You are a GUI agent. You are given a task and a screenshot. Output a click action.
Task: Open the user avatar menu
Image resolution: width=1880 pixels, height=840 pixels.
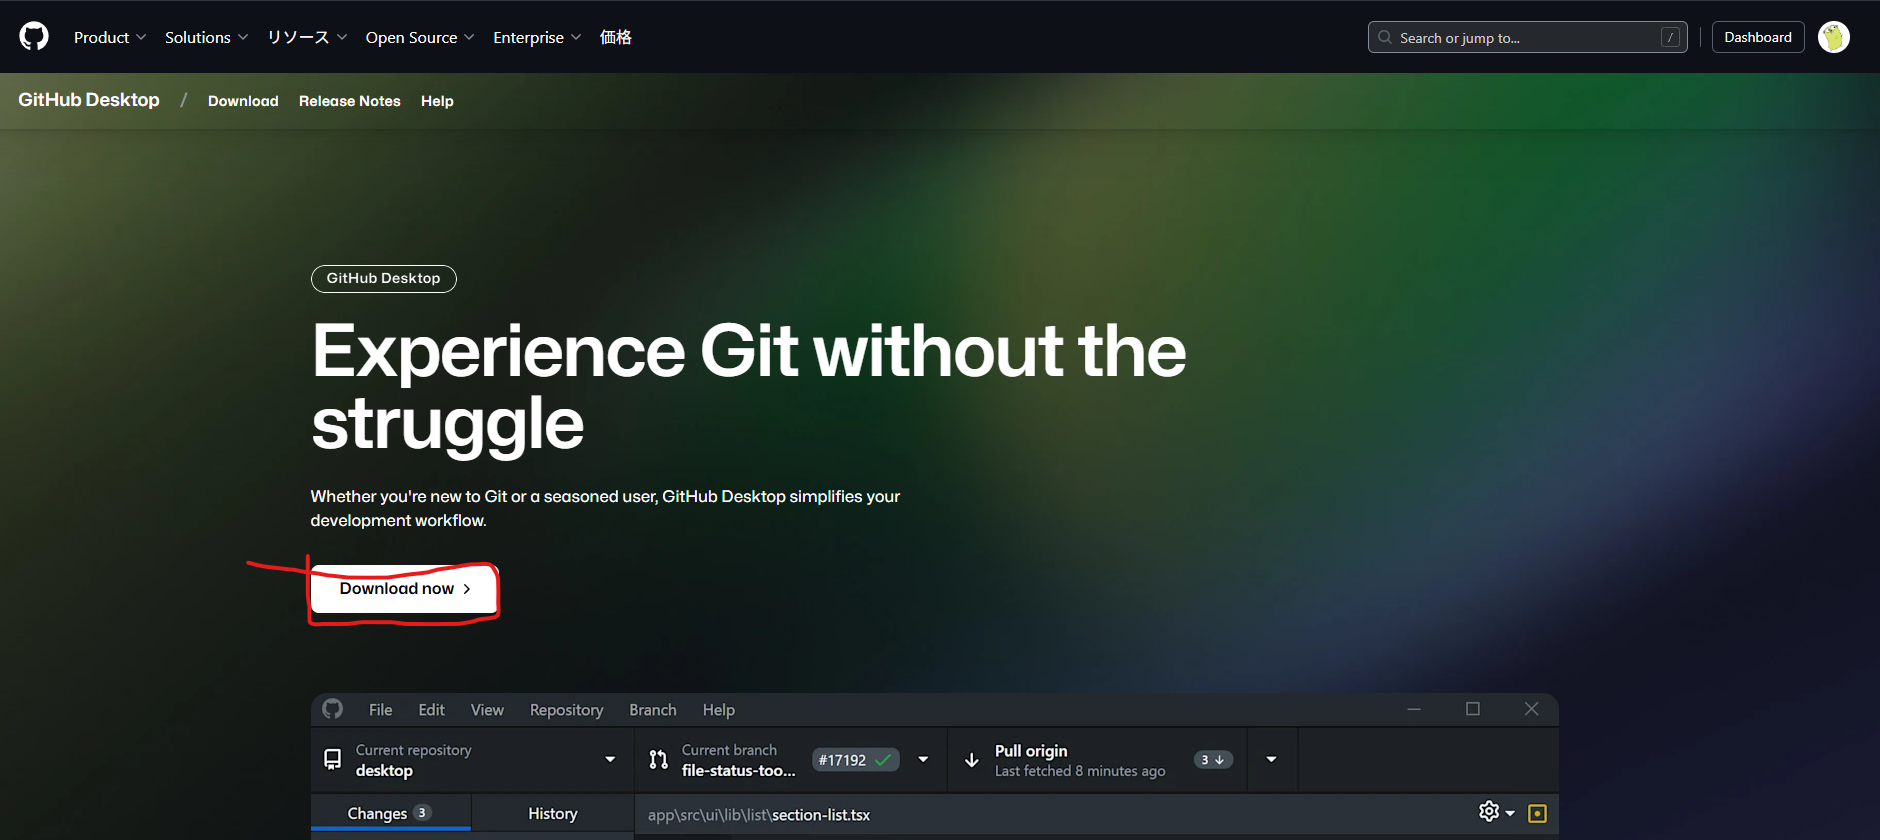tap(1834, 37)
